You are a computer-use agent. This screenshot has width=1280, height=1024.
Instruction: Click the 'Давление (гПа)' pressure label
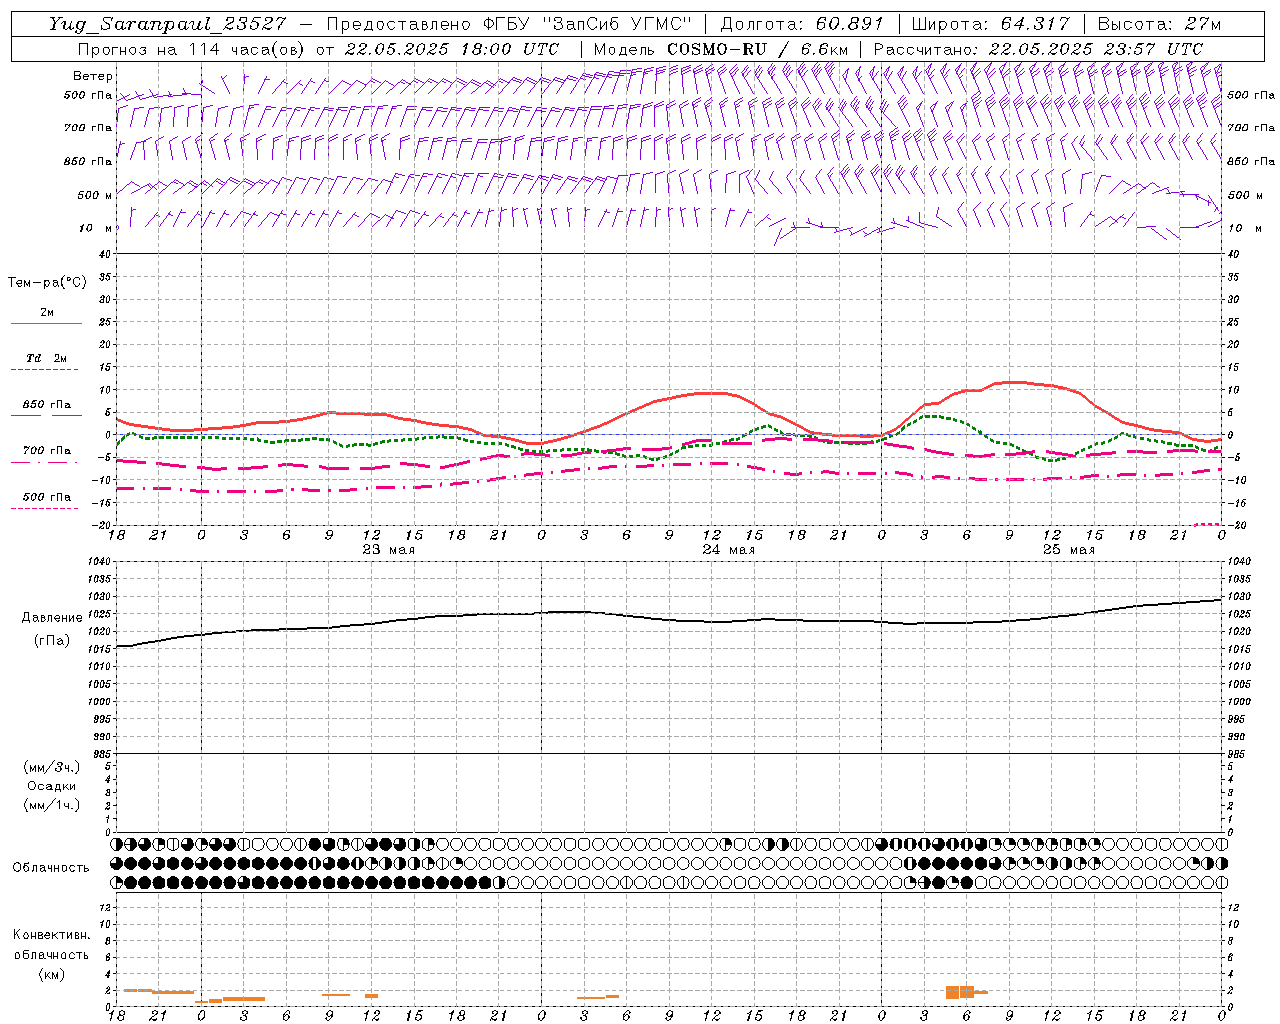[52, 629]
